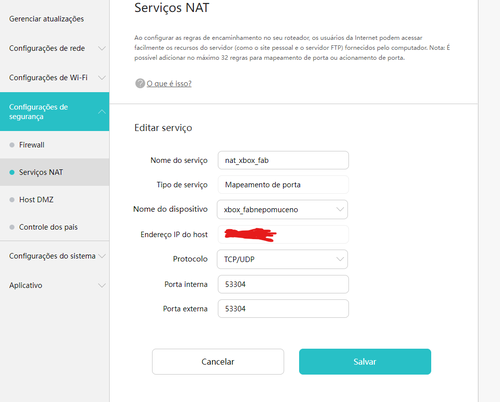Open Controle dos pais submenu item
Viewport: 500px width, 402px height.
tap(48, 227)
